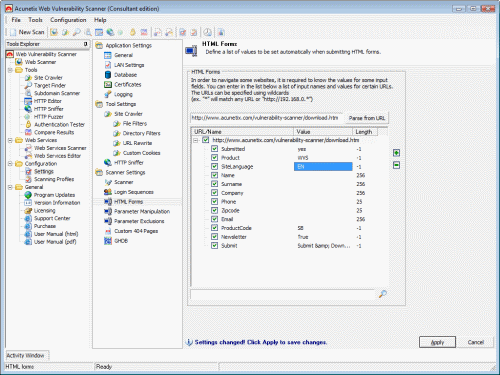
Task: Open the Configuration menu
Action: pos(68,20)
